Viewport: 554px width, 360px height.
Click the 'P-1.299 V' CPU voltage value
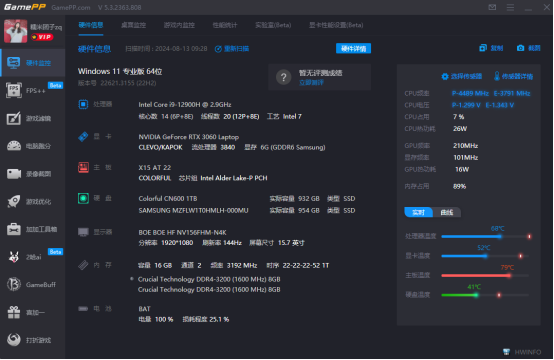pos(466,105)
